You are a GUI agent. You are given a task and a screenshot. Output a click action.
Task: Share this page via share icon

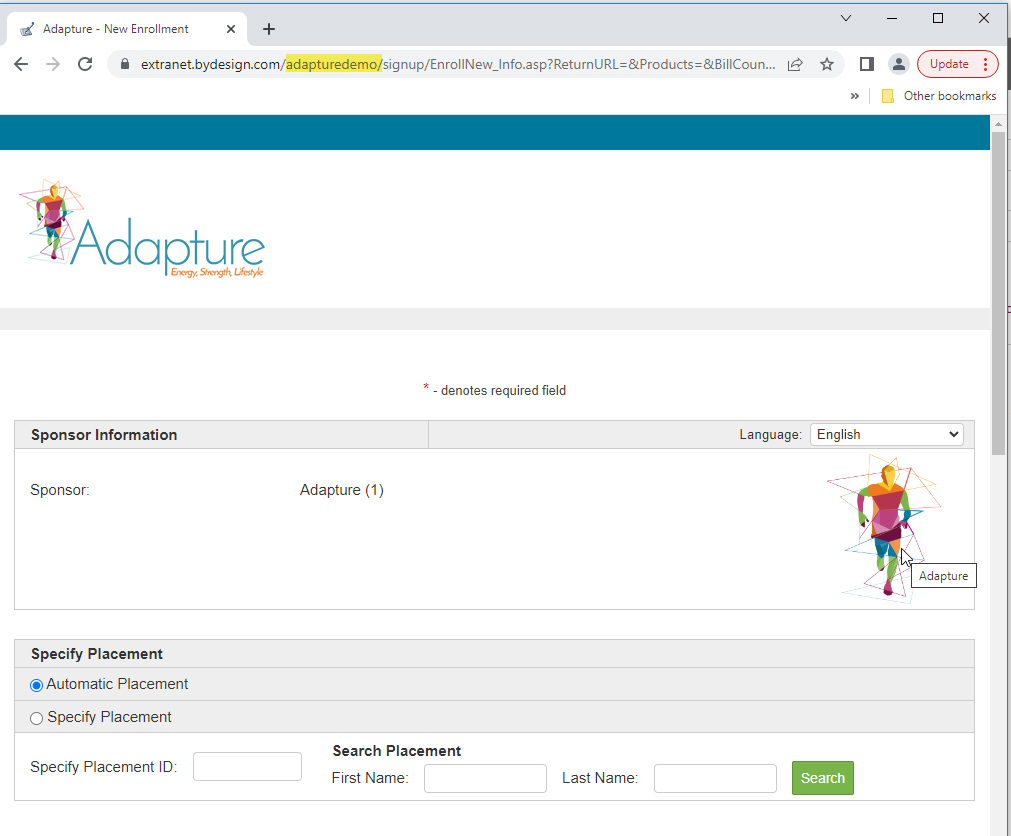click(x=795, y=64)
